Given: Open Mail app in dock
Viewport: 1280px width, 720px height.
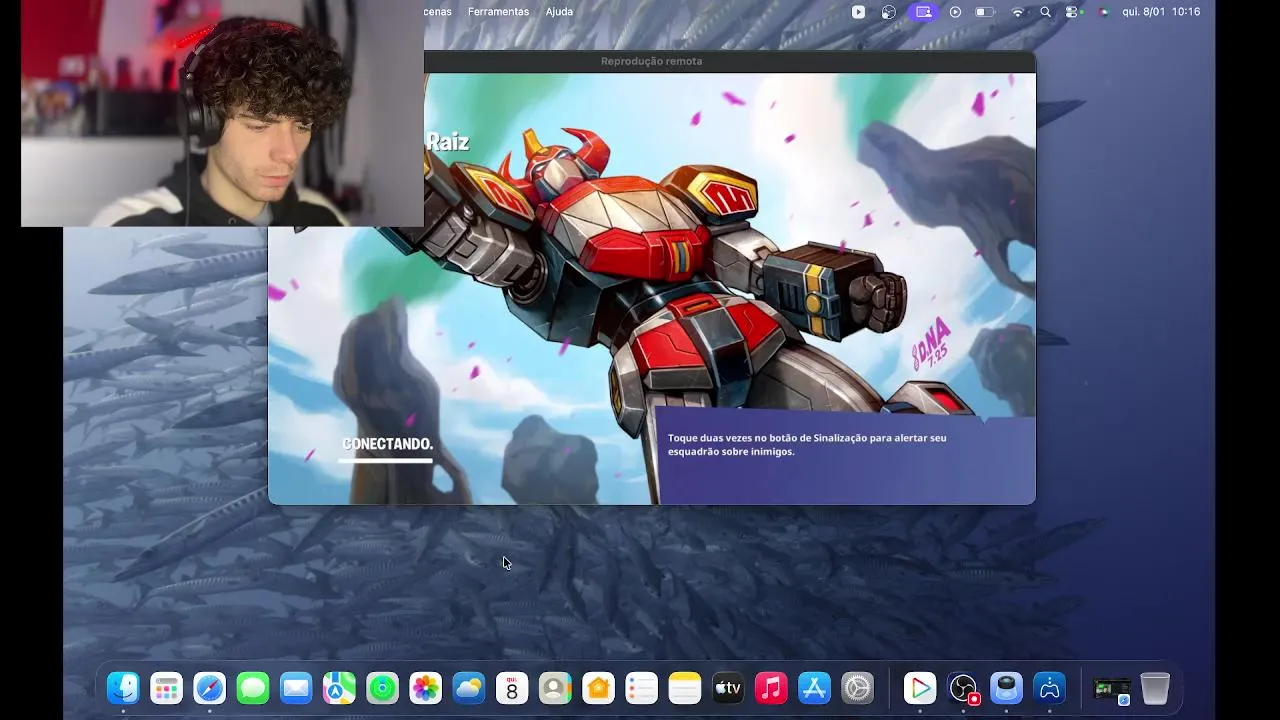Looking at the screenshot, I should pos(296,688).
